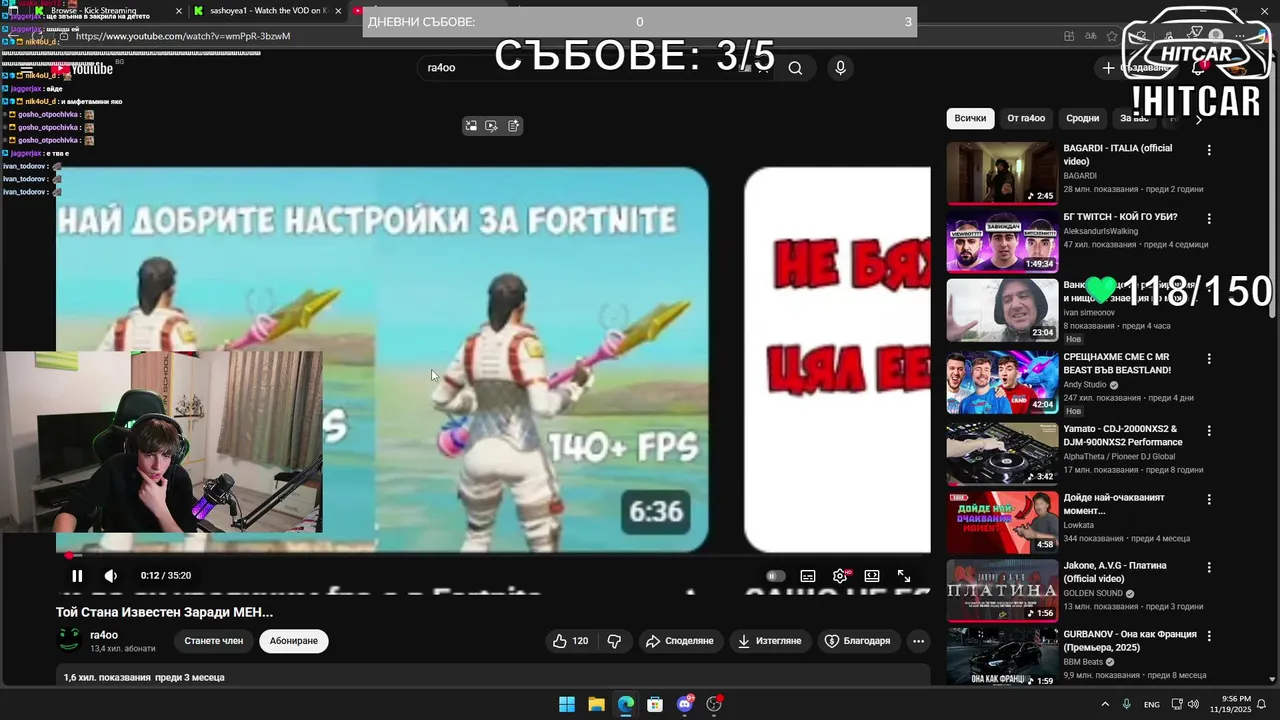Search using the magnifier icon
Screen dimensions: 1280x720
(x=795, y=68)
